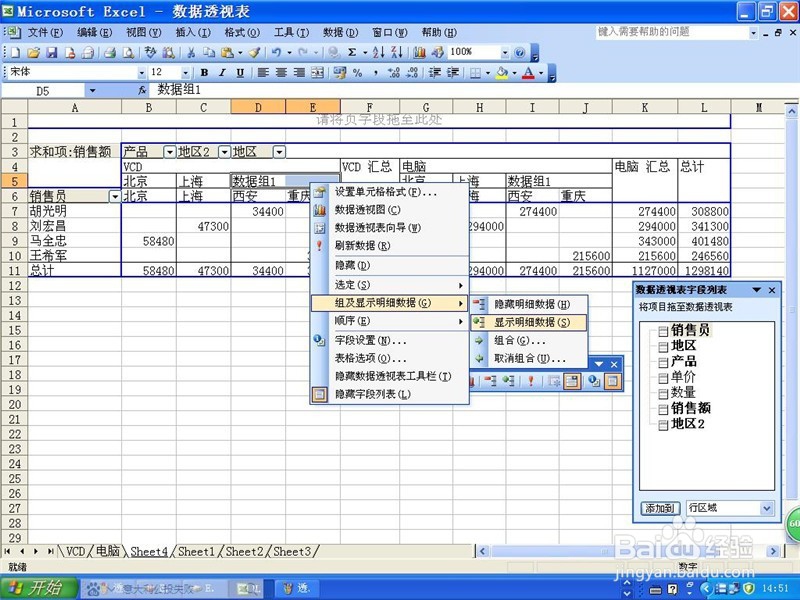The height and width of the screenshot is (600, 800).
Task: Toggle Italic formatting
Action: [222, 73]
